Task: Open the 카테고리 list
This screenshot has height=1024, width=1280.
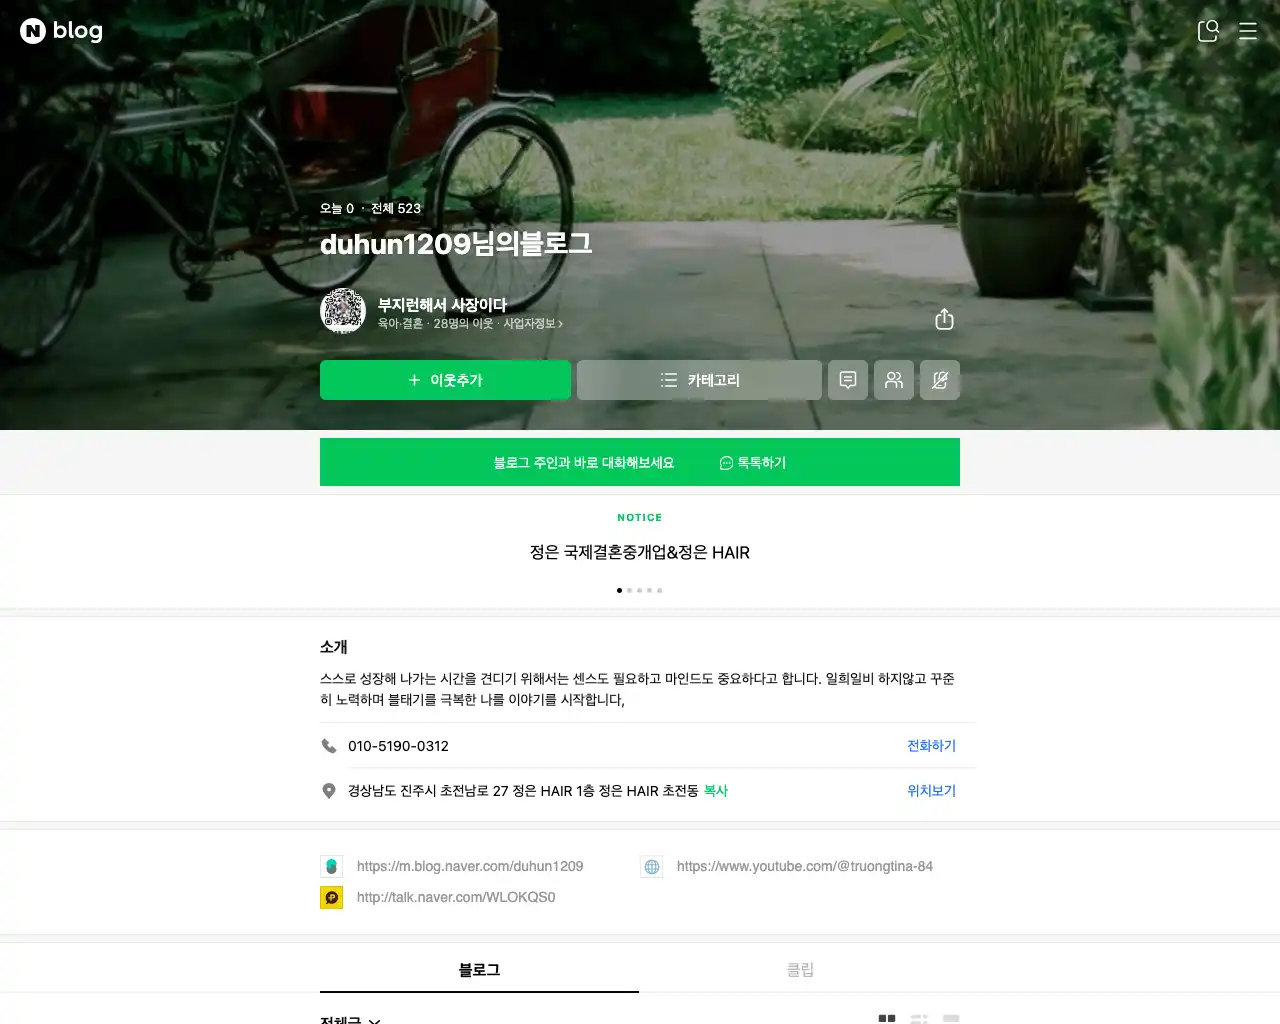Action: [x=699, y=380]
